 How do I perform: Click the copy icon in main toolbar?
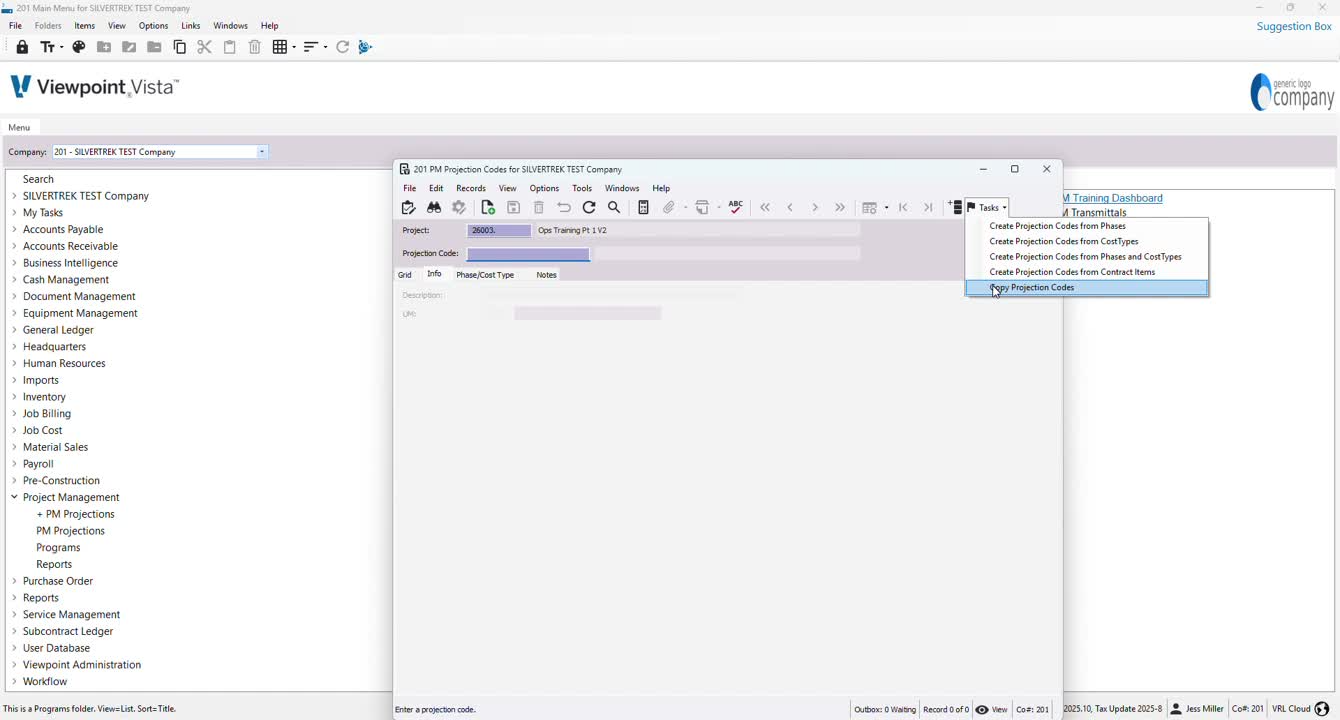point(180,47)
